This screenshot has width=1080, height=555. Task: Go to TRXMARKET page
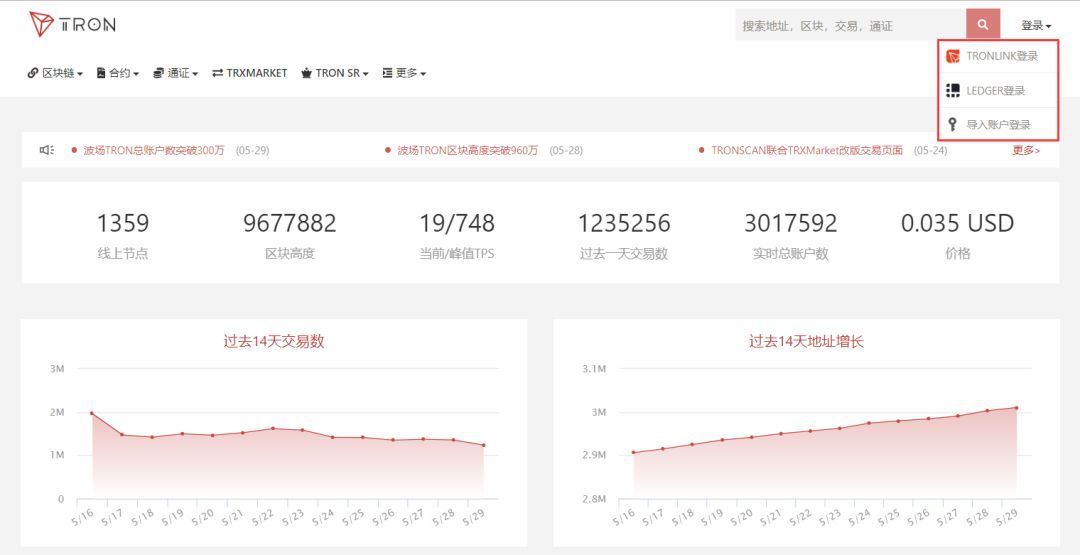tap(249, 73)
